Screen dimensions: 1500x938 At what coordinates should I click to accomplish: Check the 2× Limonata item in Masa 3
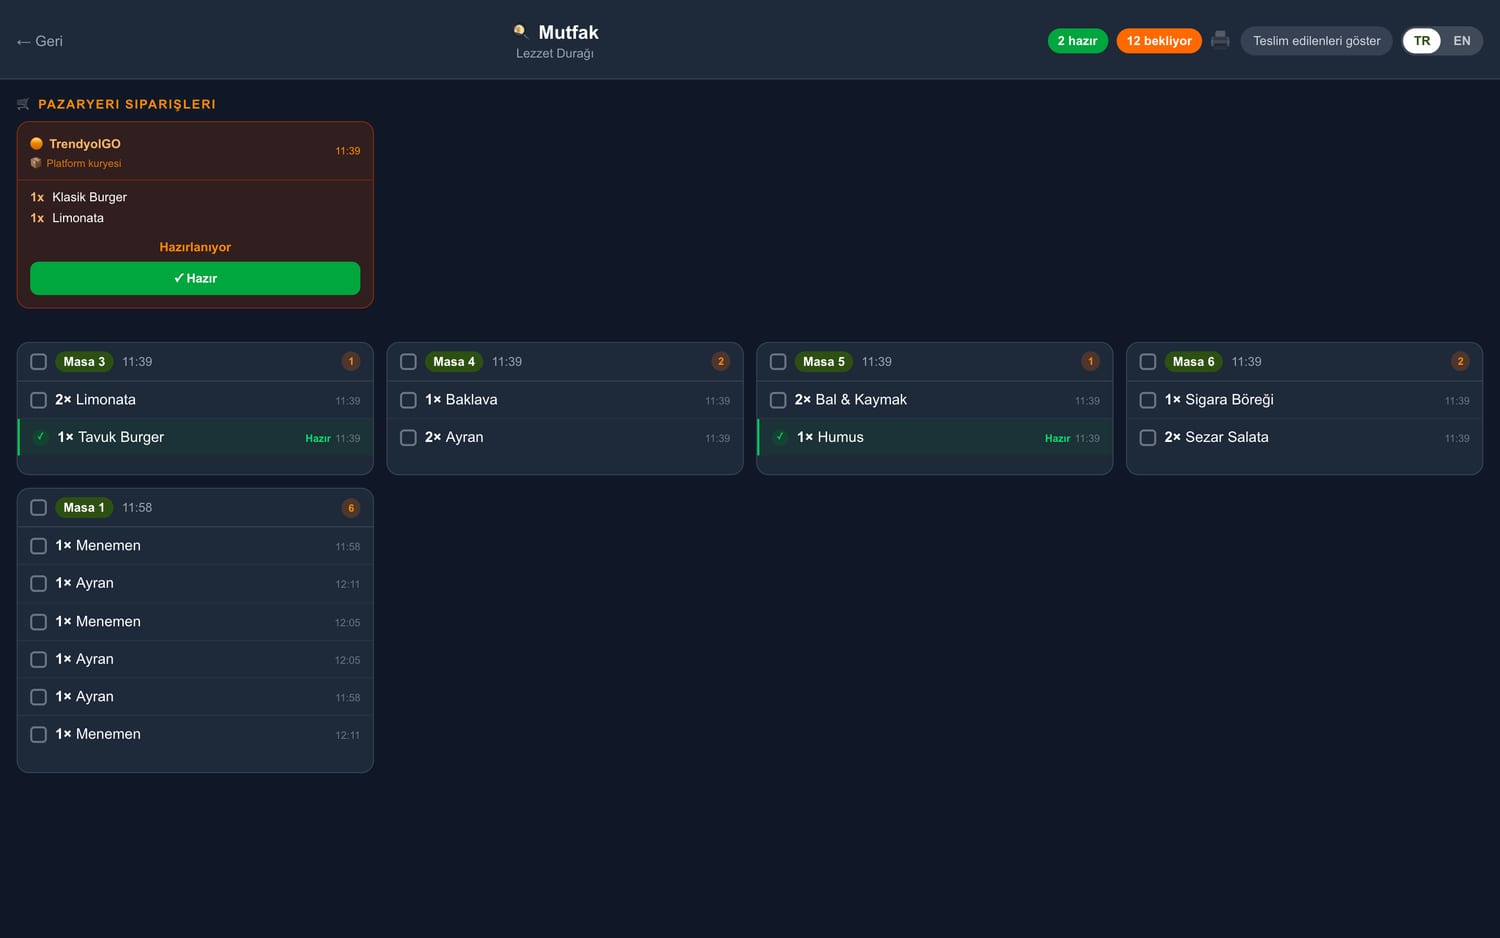(x=38, y=400)
